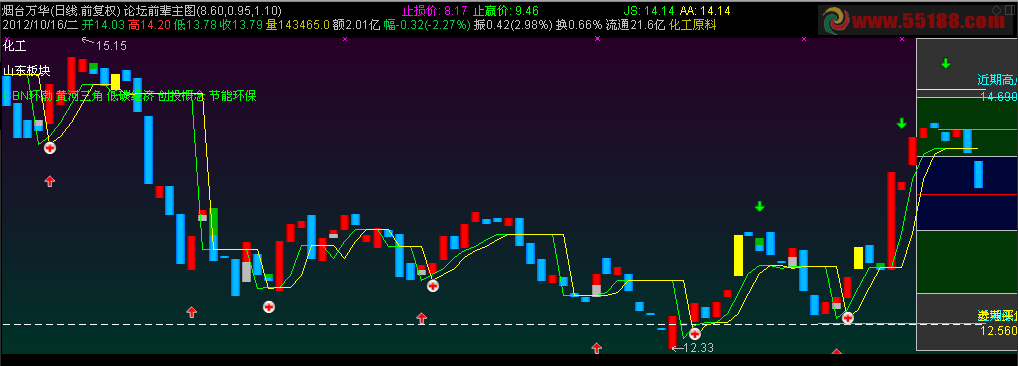This screenshot has width=1018, height=366.
Task: Click green down arrow in the right price panel
Action: pyautogui.click(x=946, y=64)
